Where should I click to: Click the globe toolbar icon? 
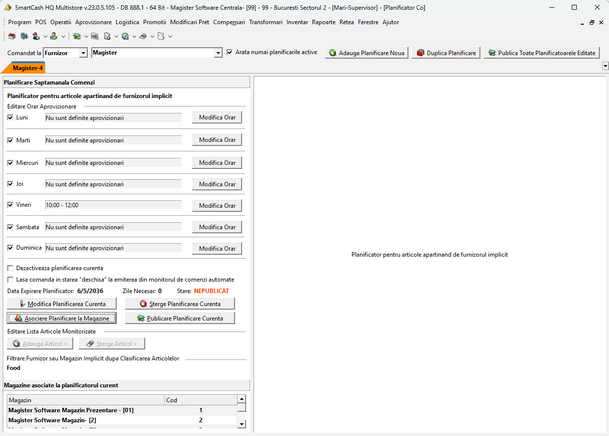pos(125,36)
